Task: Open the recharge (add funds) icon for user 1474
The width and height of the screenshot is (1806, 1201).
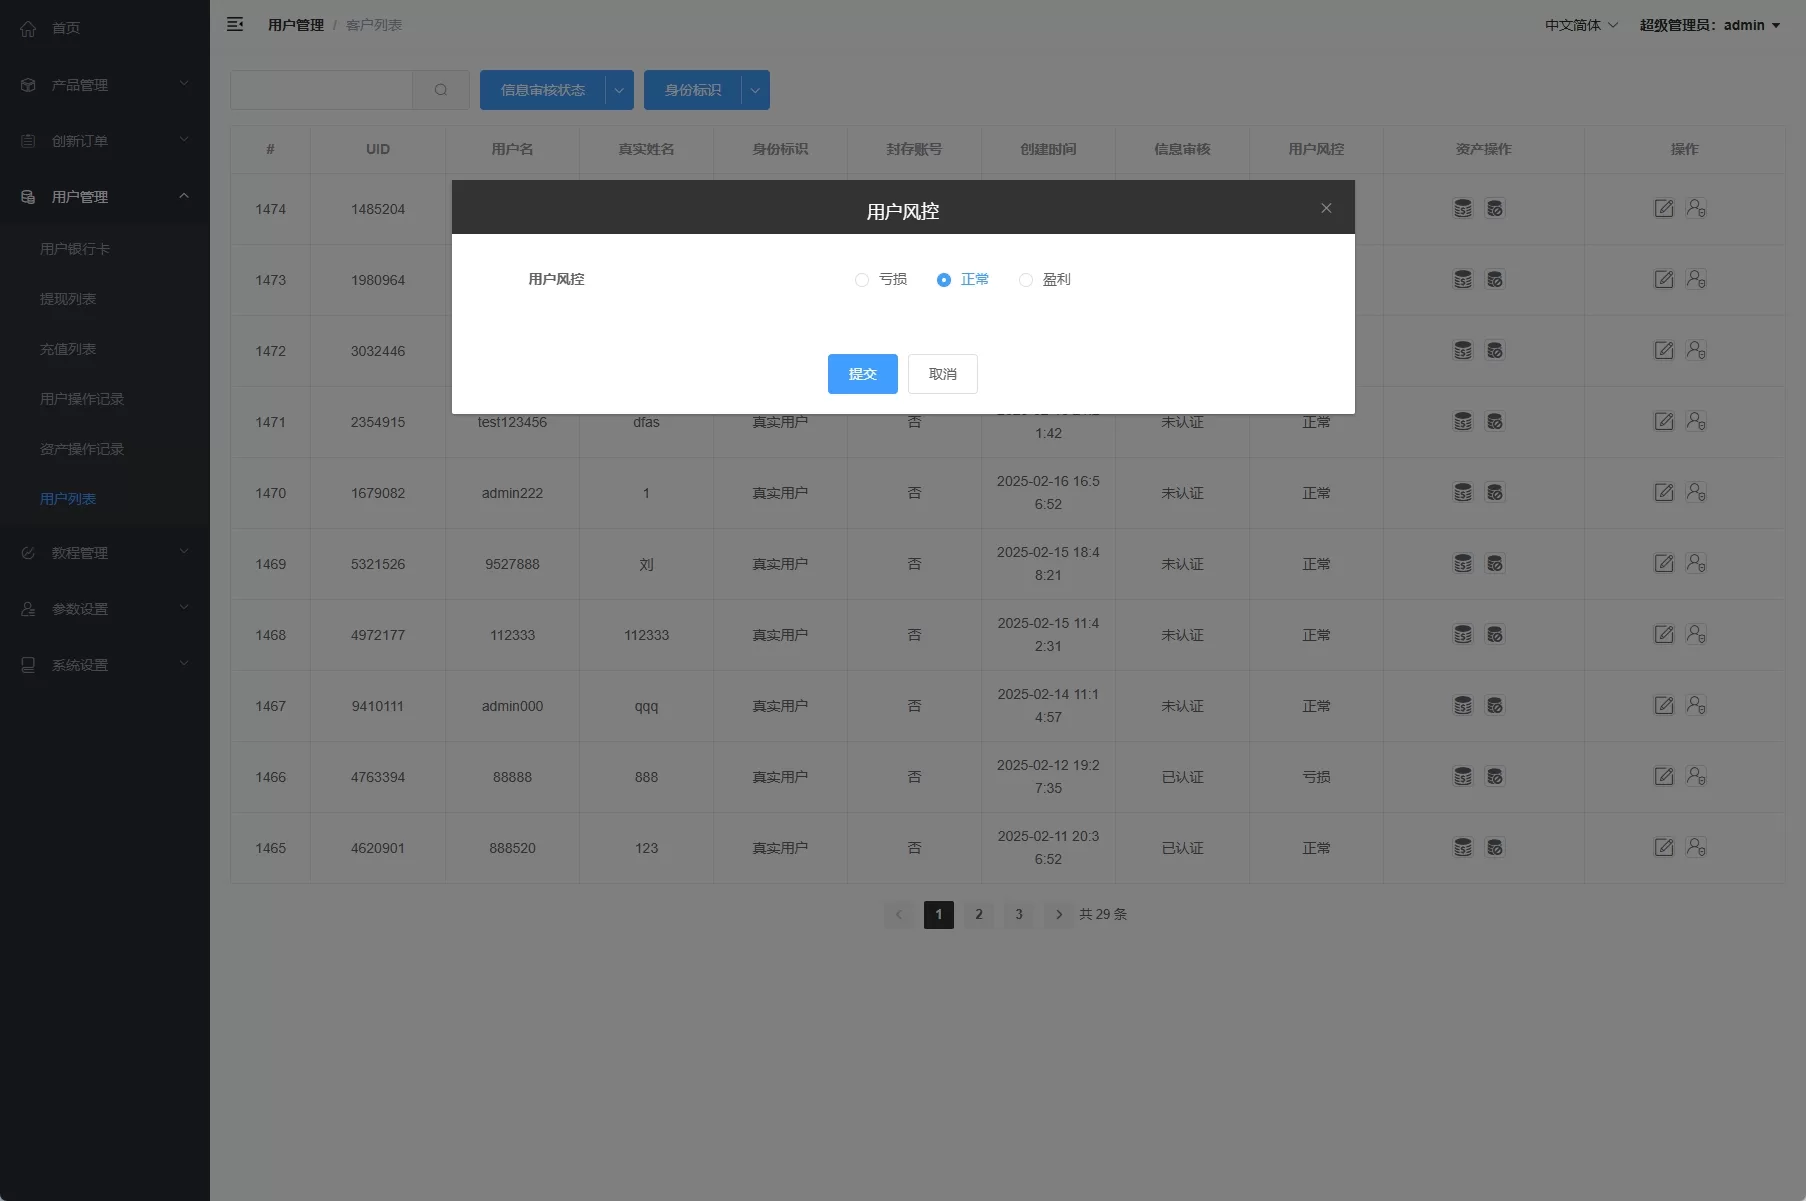Action: coord(1463,209)
